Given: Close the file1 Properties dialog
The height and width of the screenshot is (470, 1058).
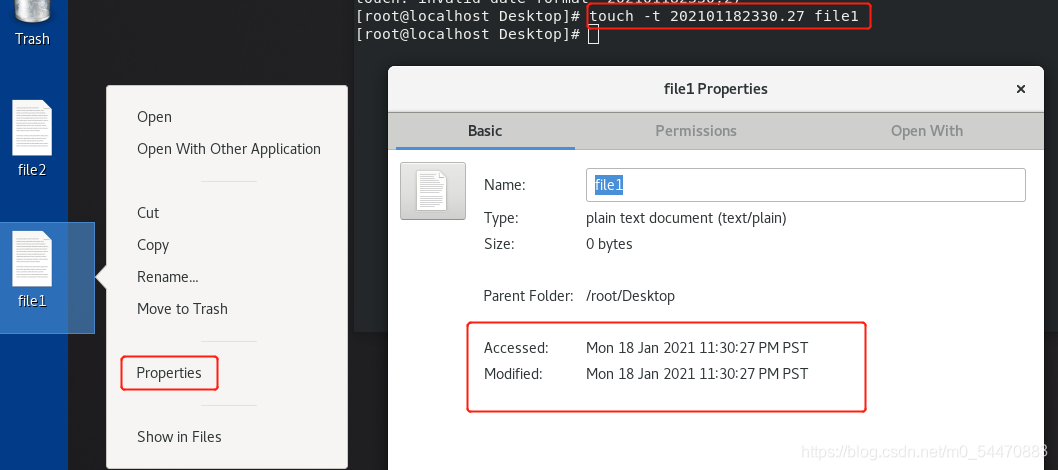Looking at the screenshot, I should (x=1021, y=89).
